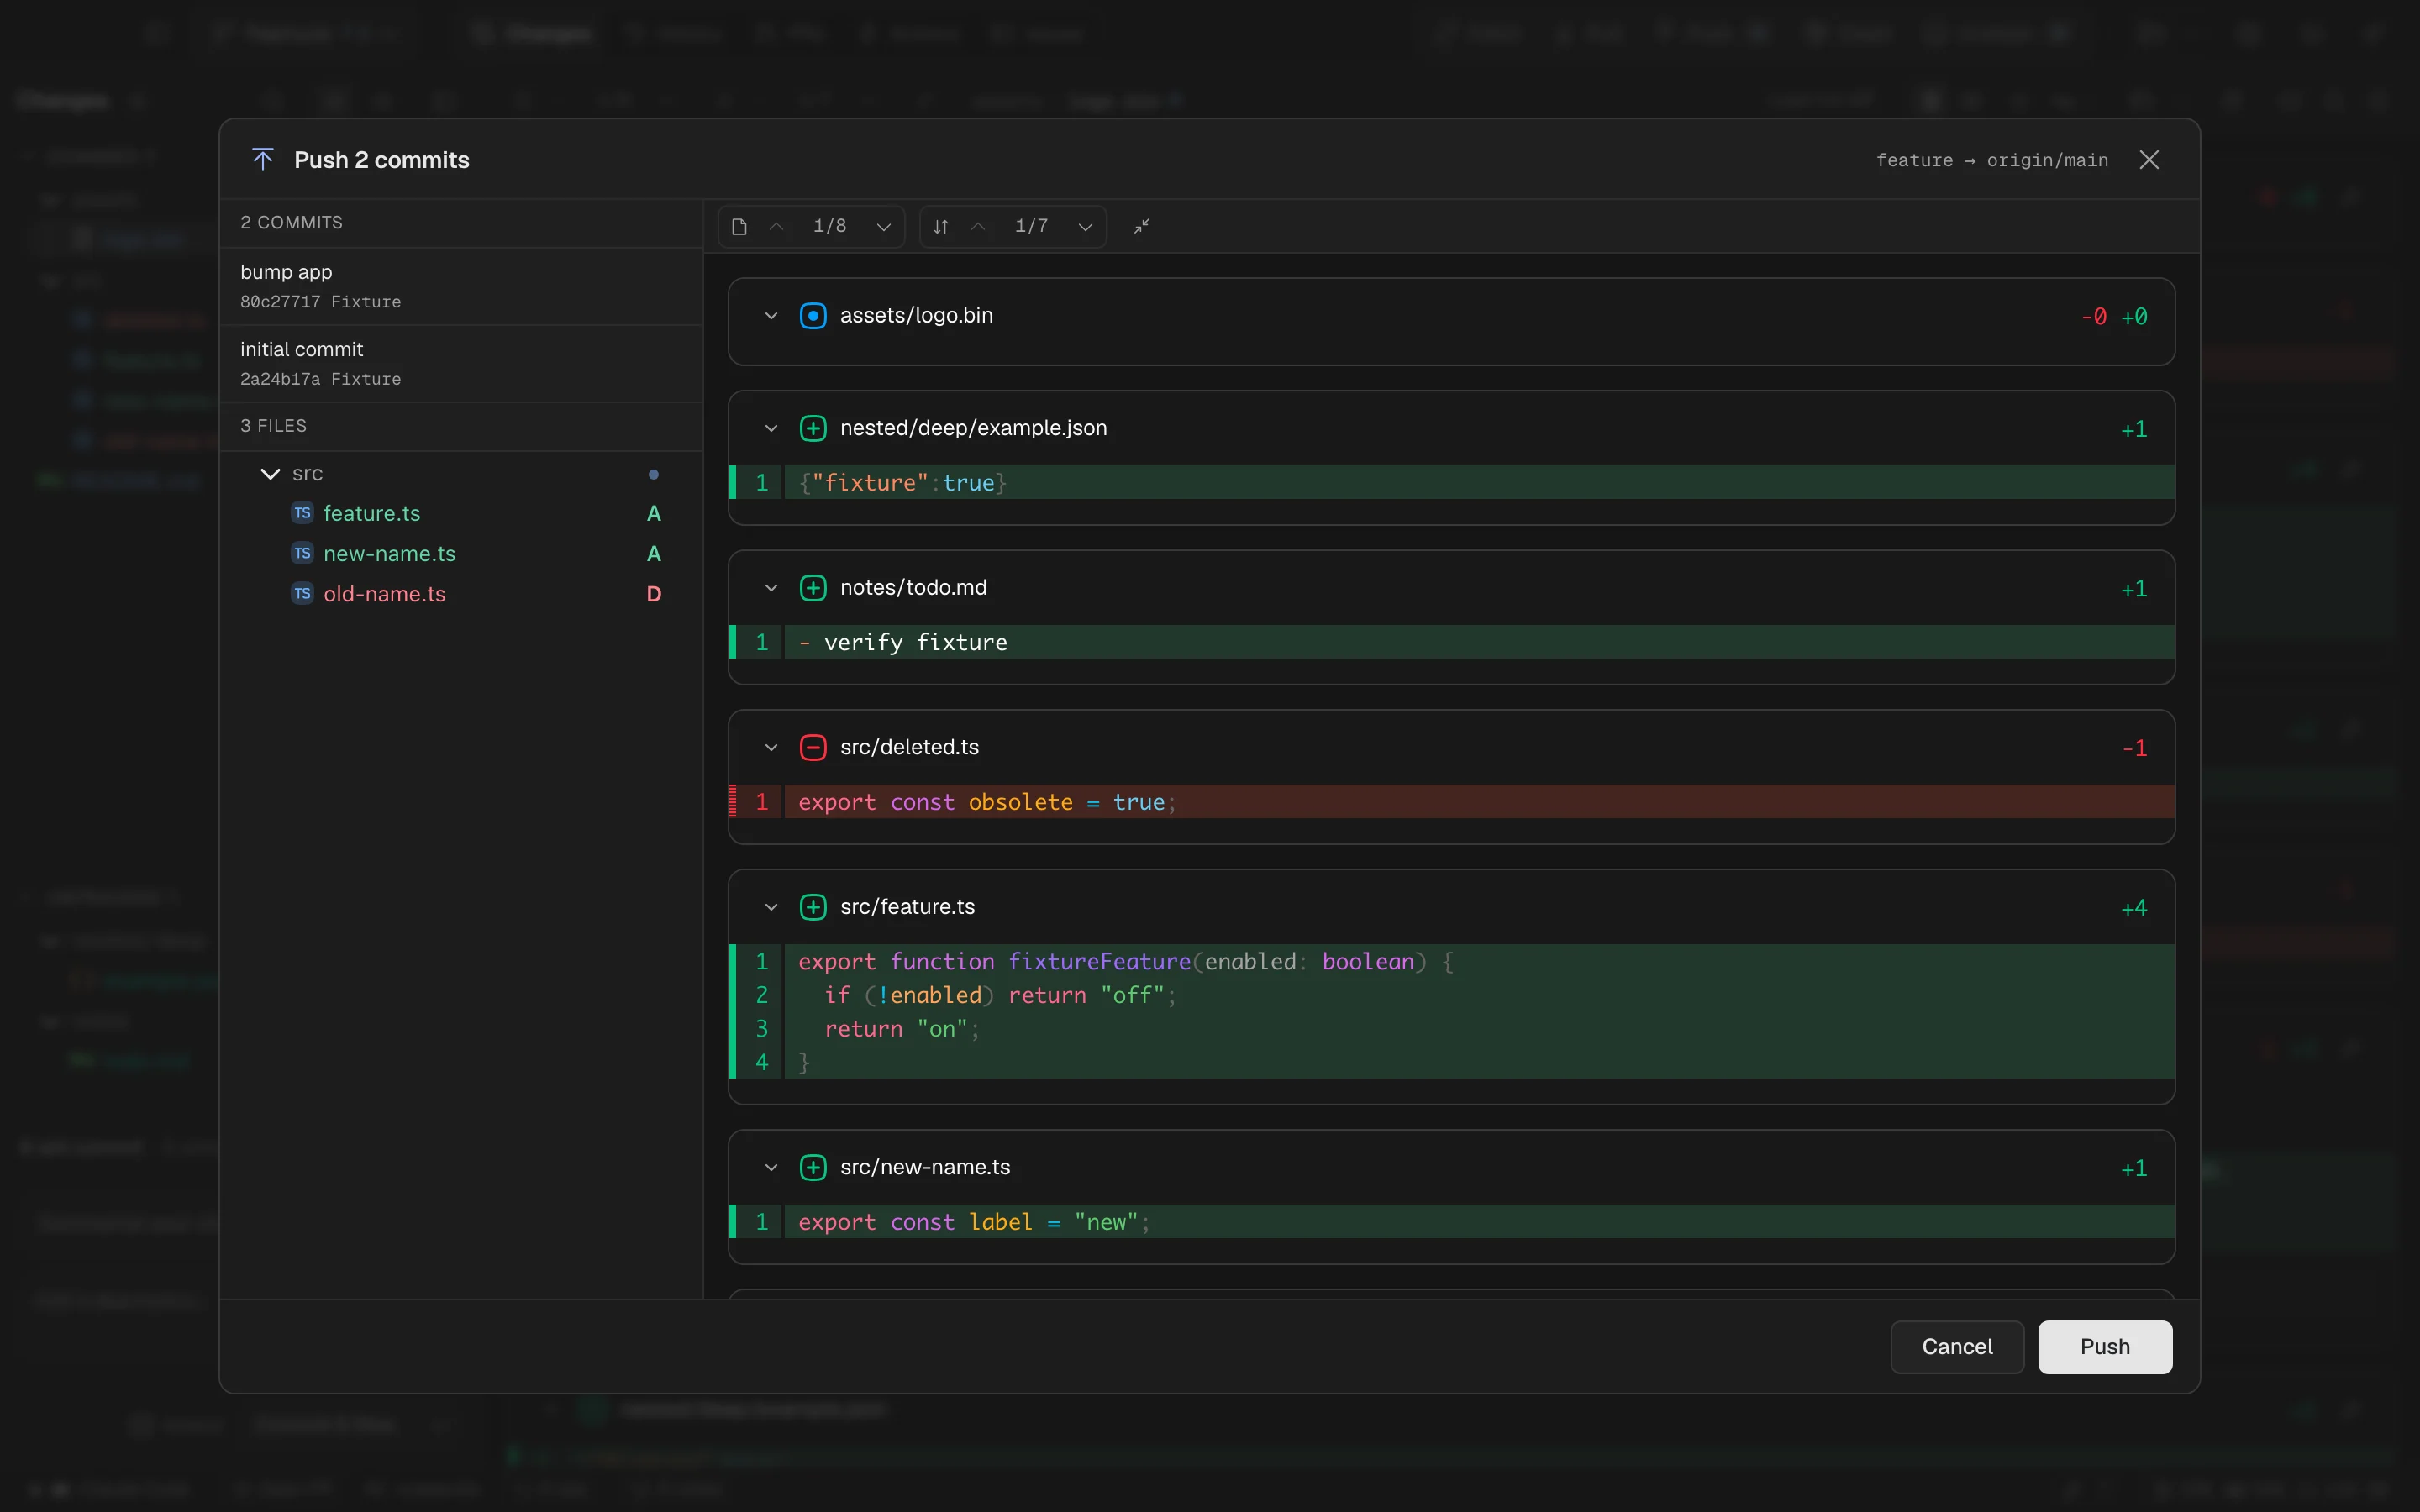Click the "2 COMMITS" section header
Viewport: 2420px width, 1512px height.
pos(291,223)
